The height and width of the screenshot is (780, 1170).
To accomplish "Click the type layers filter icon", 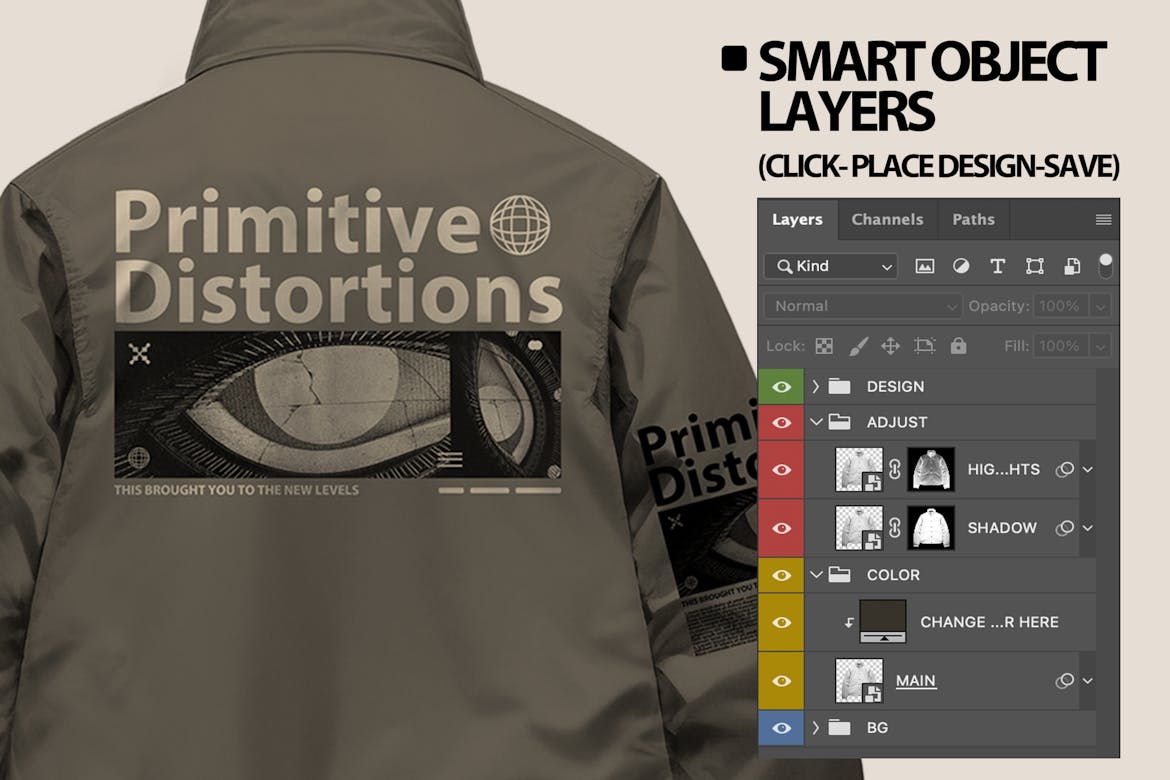I will coord(997,266).
